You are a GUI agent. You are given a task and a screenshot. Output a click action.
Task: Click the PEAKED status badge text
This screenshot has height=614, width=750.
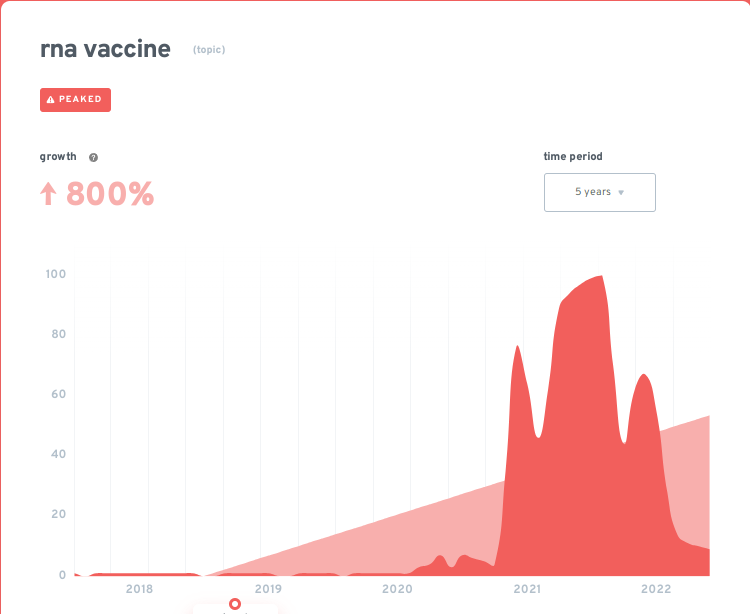80,100
